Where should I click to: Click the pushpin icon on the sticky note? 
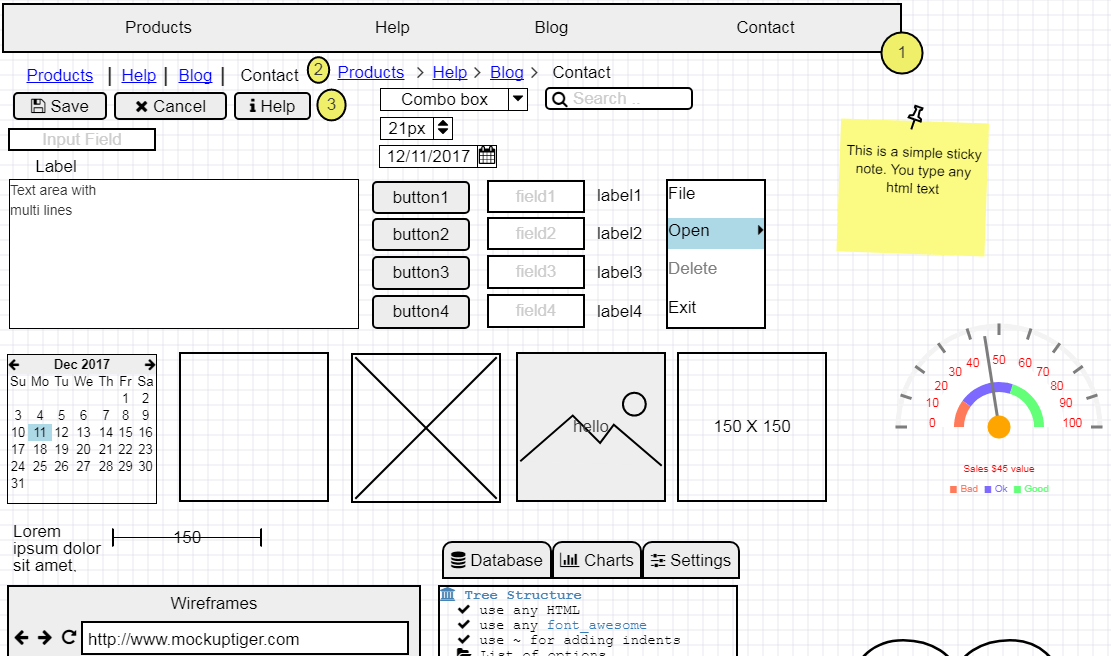pyautogui.click(x=915, y=117)
